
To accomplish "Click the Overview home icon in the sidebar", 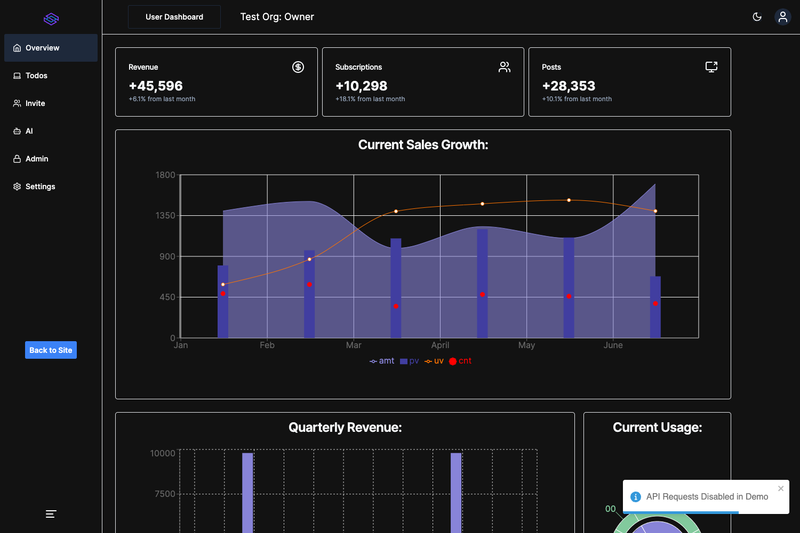I will tap(17, 48).
